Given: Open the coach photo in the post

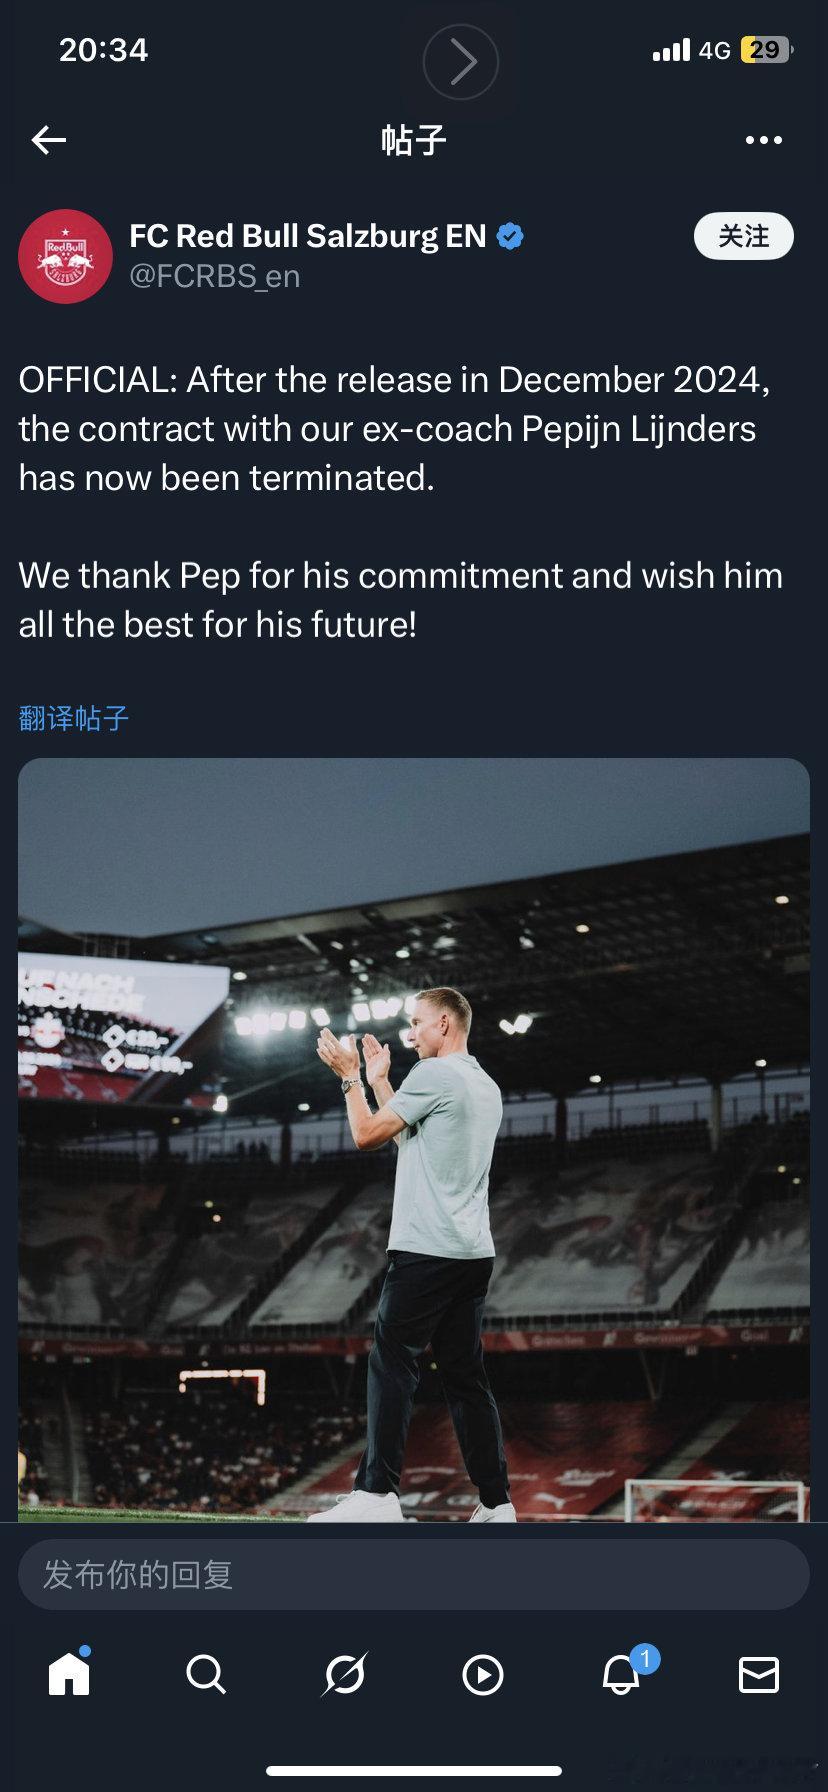Looking at the screenshot, I should click(x=414, y=1140).
